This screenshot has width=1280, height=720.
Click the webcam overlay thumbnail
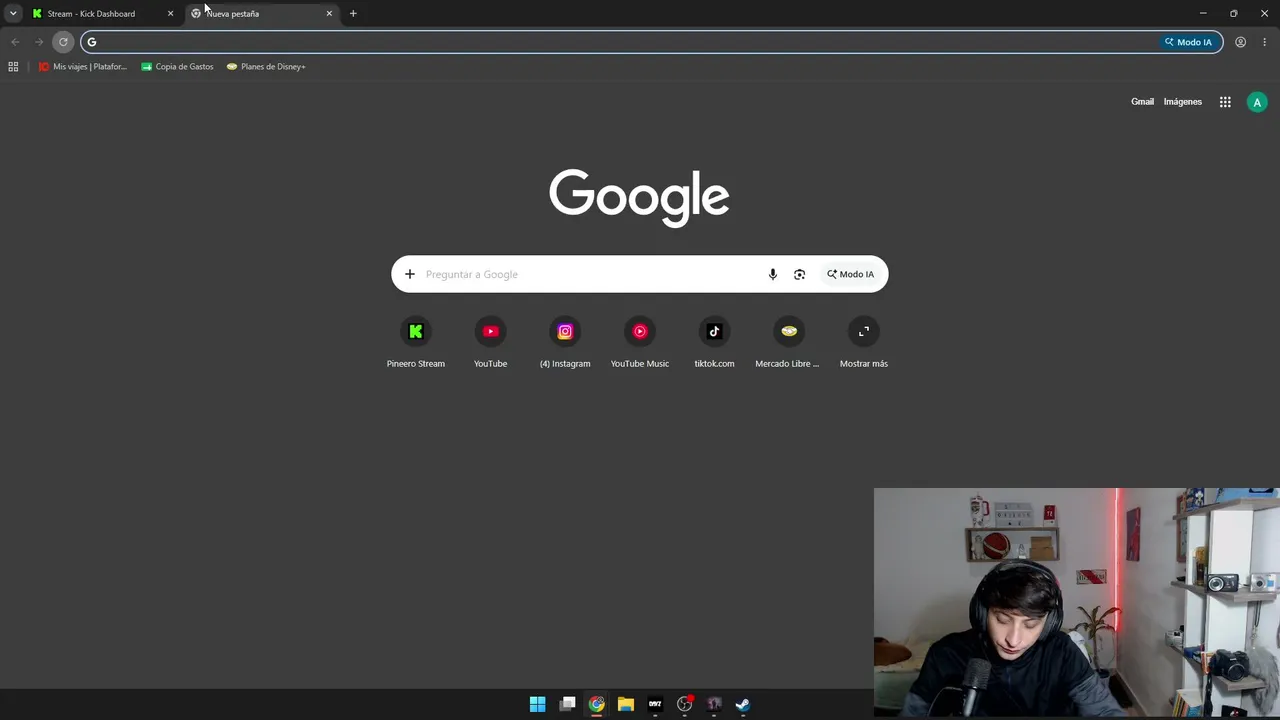click(x=1077, y=603)
